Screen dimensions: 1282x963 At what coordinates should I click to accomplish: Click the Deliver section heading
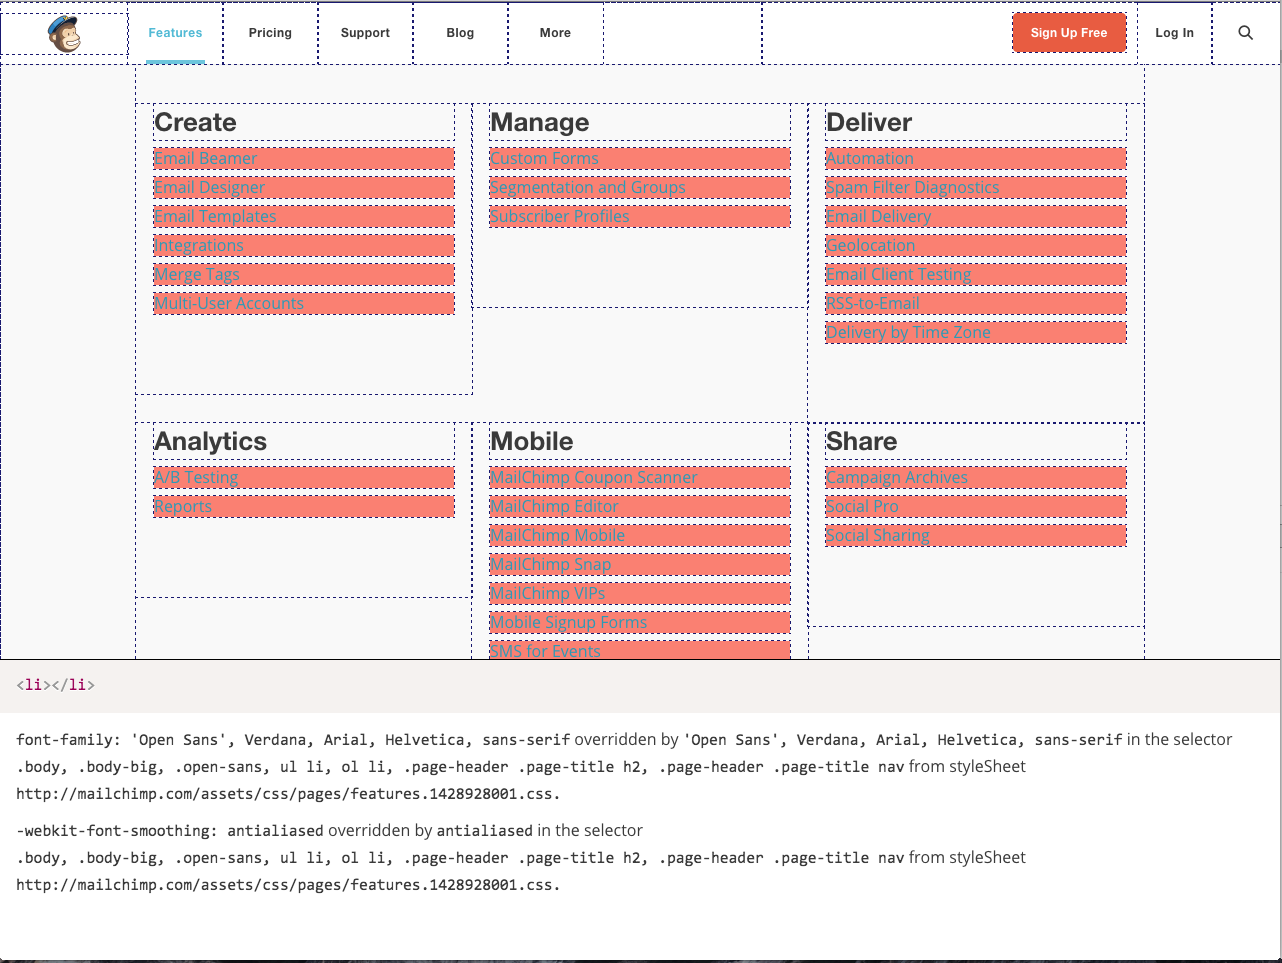coord(869,122)
